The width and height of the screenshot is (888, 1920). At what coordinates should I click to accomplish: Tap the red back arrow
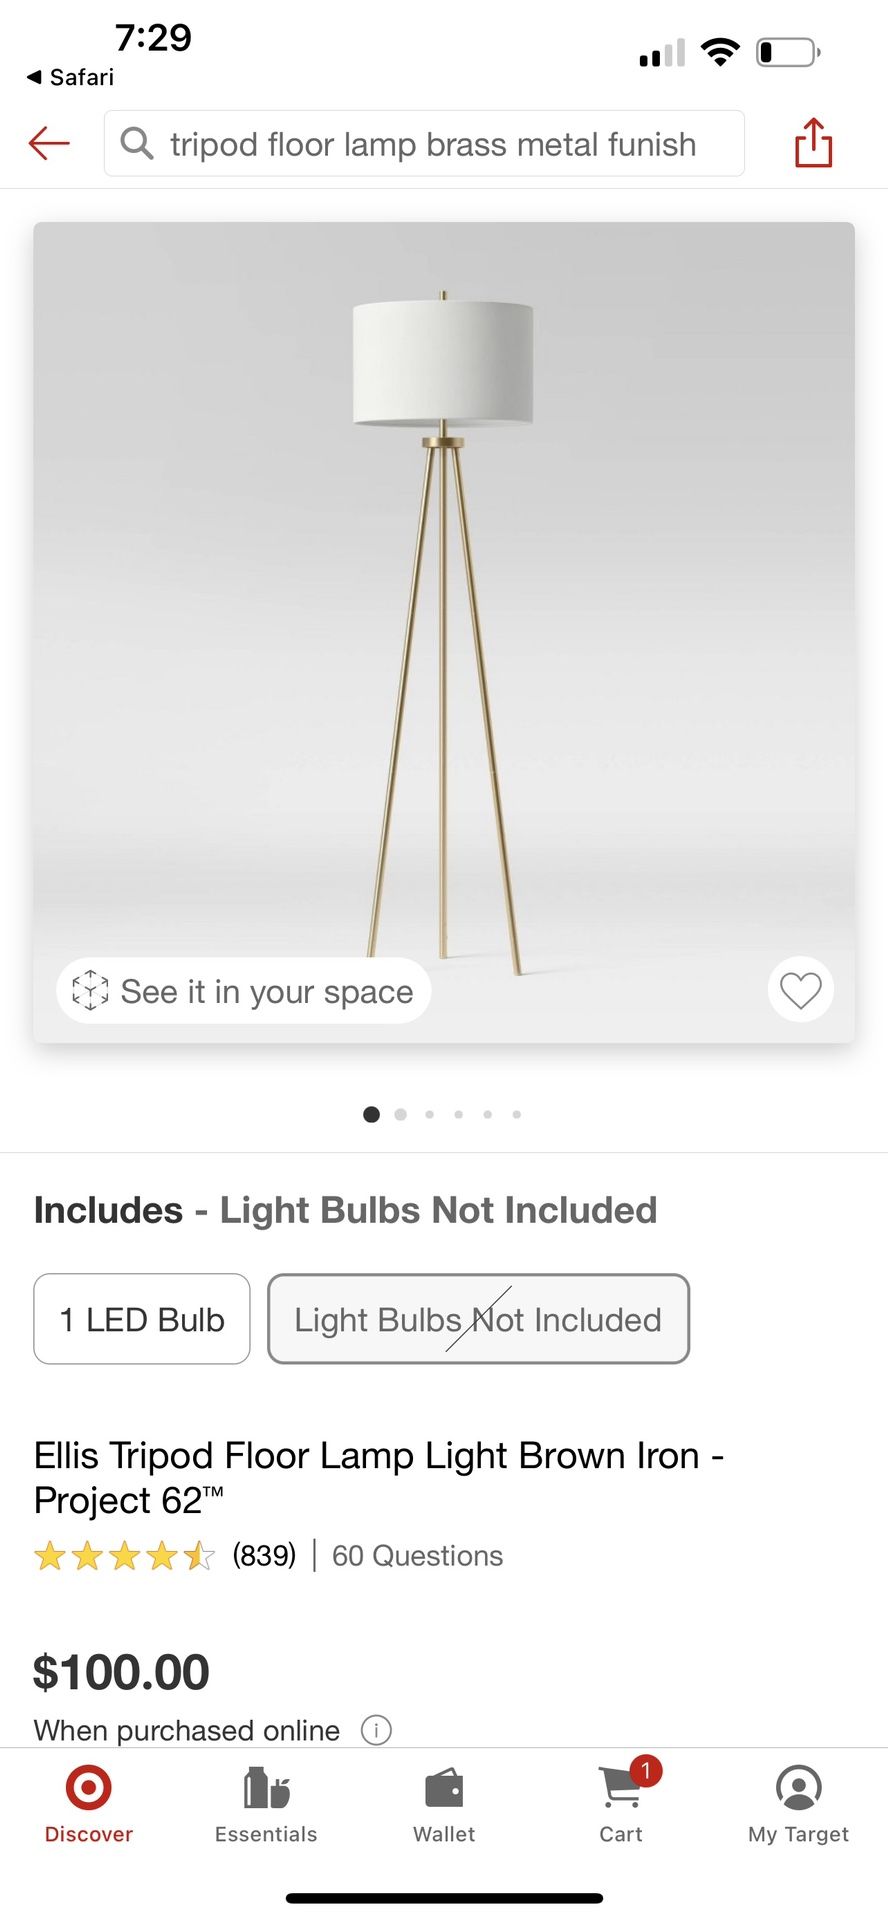point(49,144)
